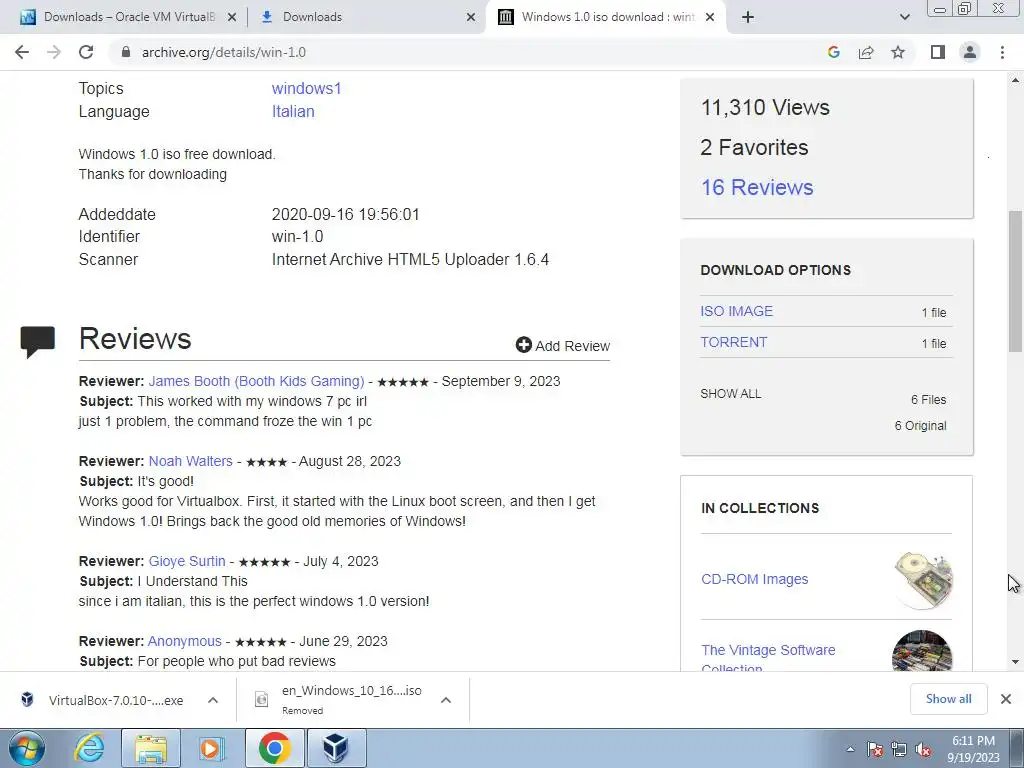The width and height of the screenshot is (1024, 768).
Task: Click Show all downloads button
Action: point(948,699)
